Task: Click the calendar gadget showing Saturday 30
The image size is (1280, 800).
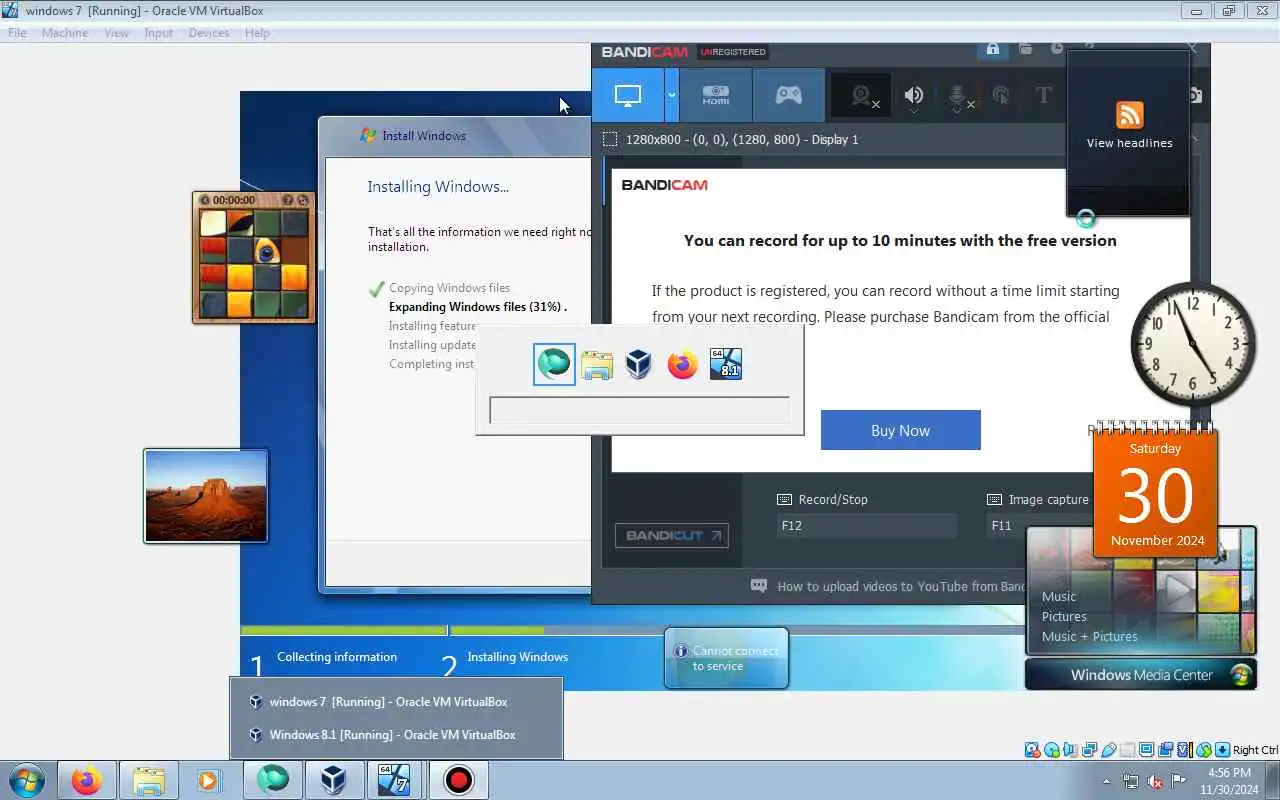Action: tap(1155, 492)
